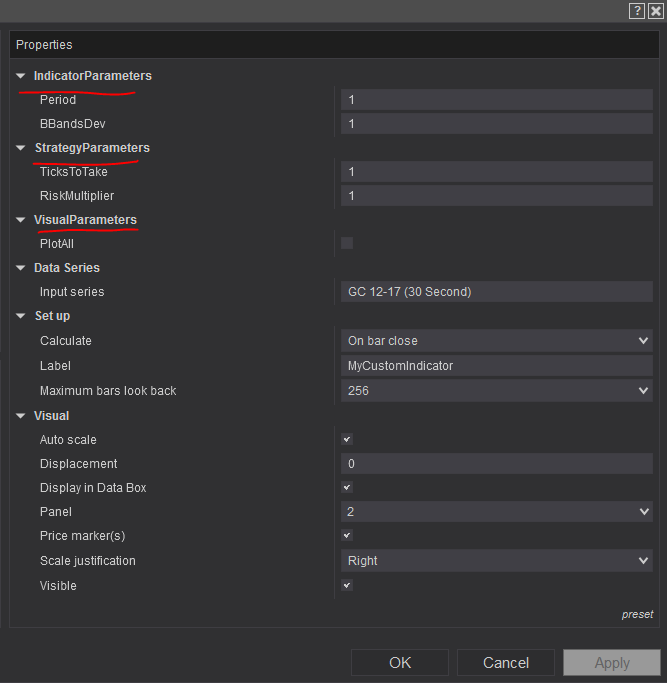Collapse the Visual section arrow
The width and height of the screenshot is (667, 683).
tap(21, 416)
